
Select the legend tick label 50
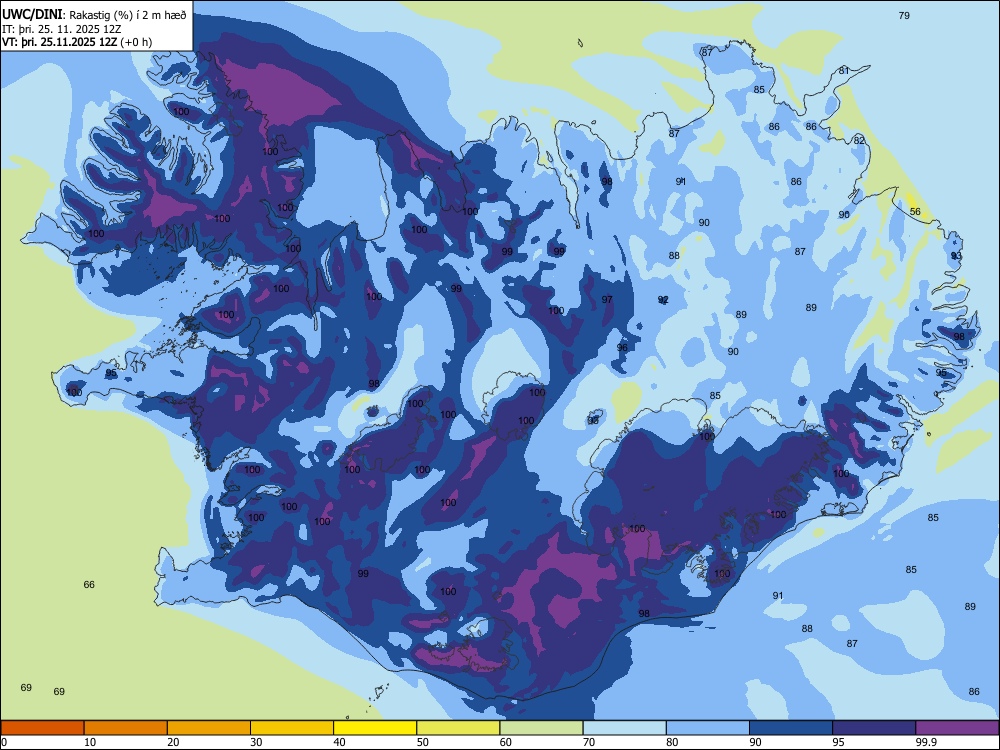pos(422,742)
